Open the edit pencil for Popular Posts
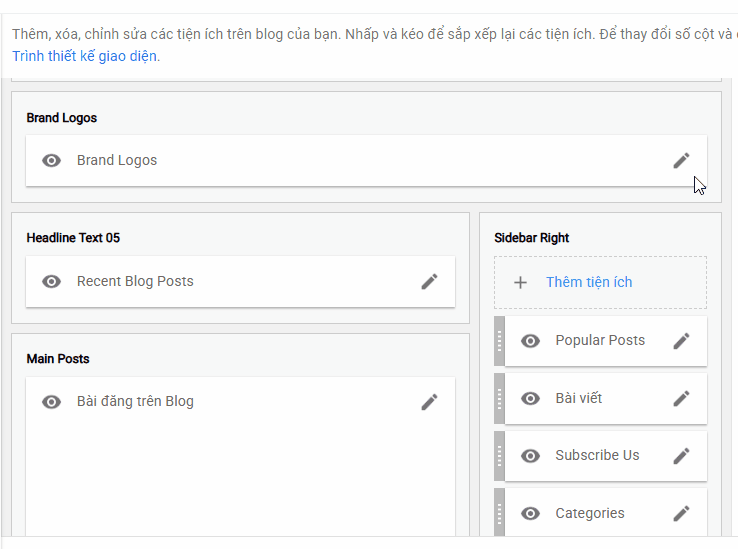The image size is (738, 549). [x=681, y=341]
